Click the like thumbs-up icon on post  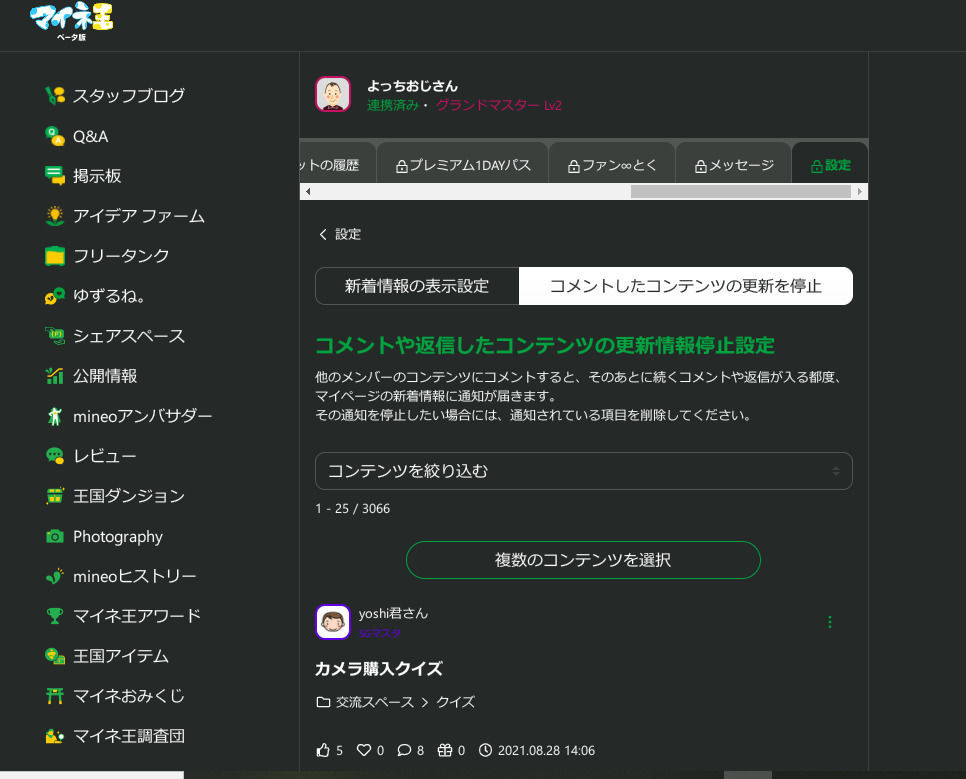point(323,750)
